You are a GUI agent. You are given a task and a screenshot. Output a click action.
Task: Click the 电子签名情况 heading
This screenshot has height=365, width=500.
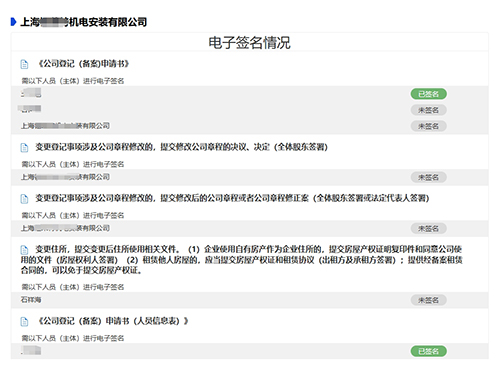(x=249, y=43)
